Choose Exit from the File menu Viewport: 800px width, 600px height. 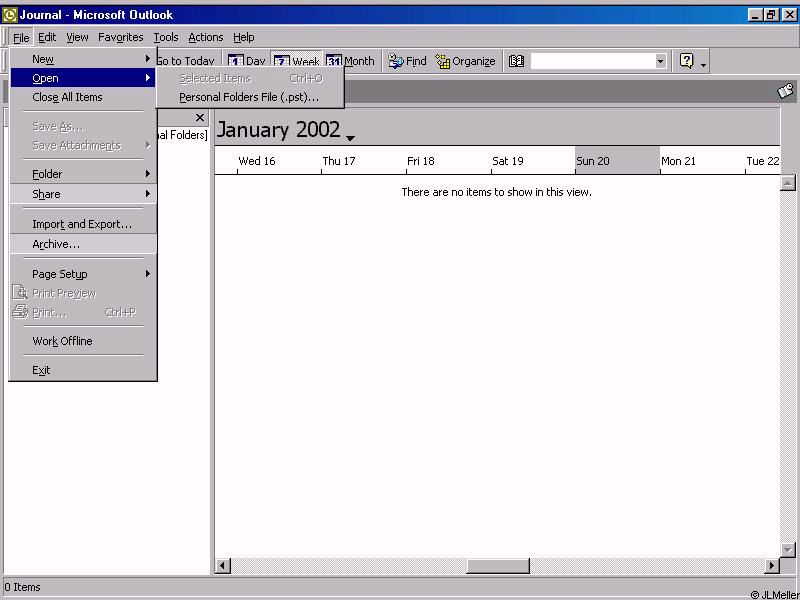pos(83,370)
